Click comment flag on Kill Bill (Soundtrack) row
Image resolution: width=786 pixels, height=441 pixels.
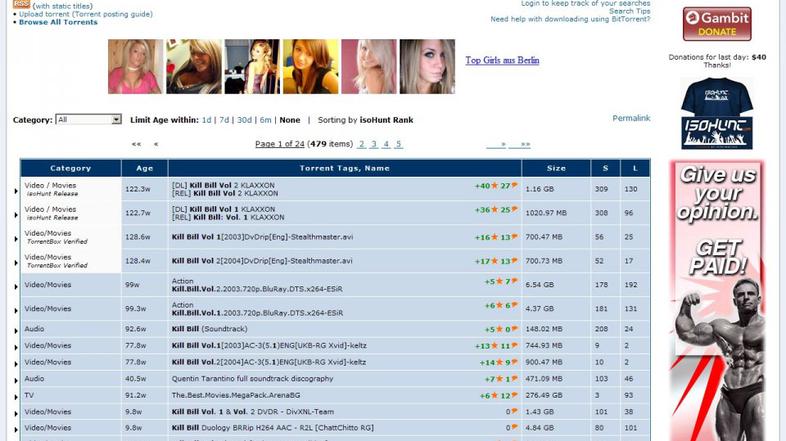coord(514,329)
